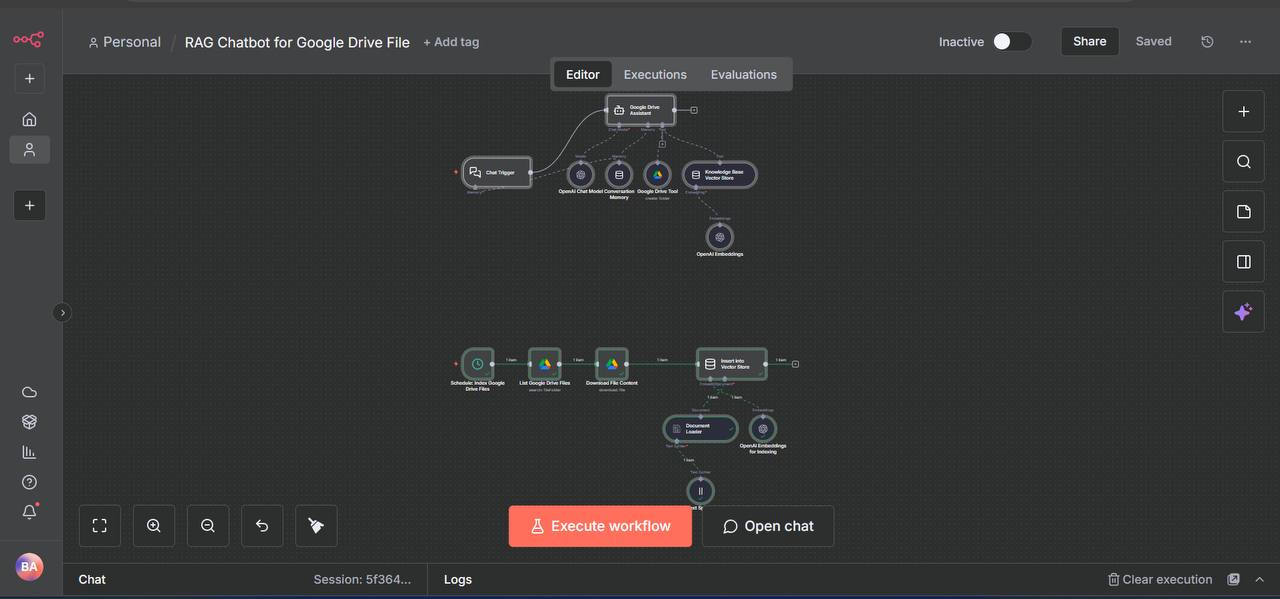The width and height of the screenshot is (1280, 599).
Task: Select the OpenAI Embeddings node
Action: coord(720,237)
